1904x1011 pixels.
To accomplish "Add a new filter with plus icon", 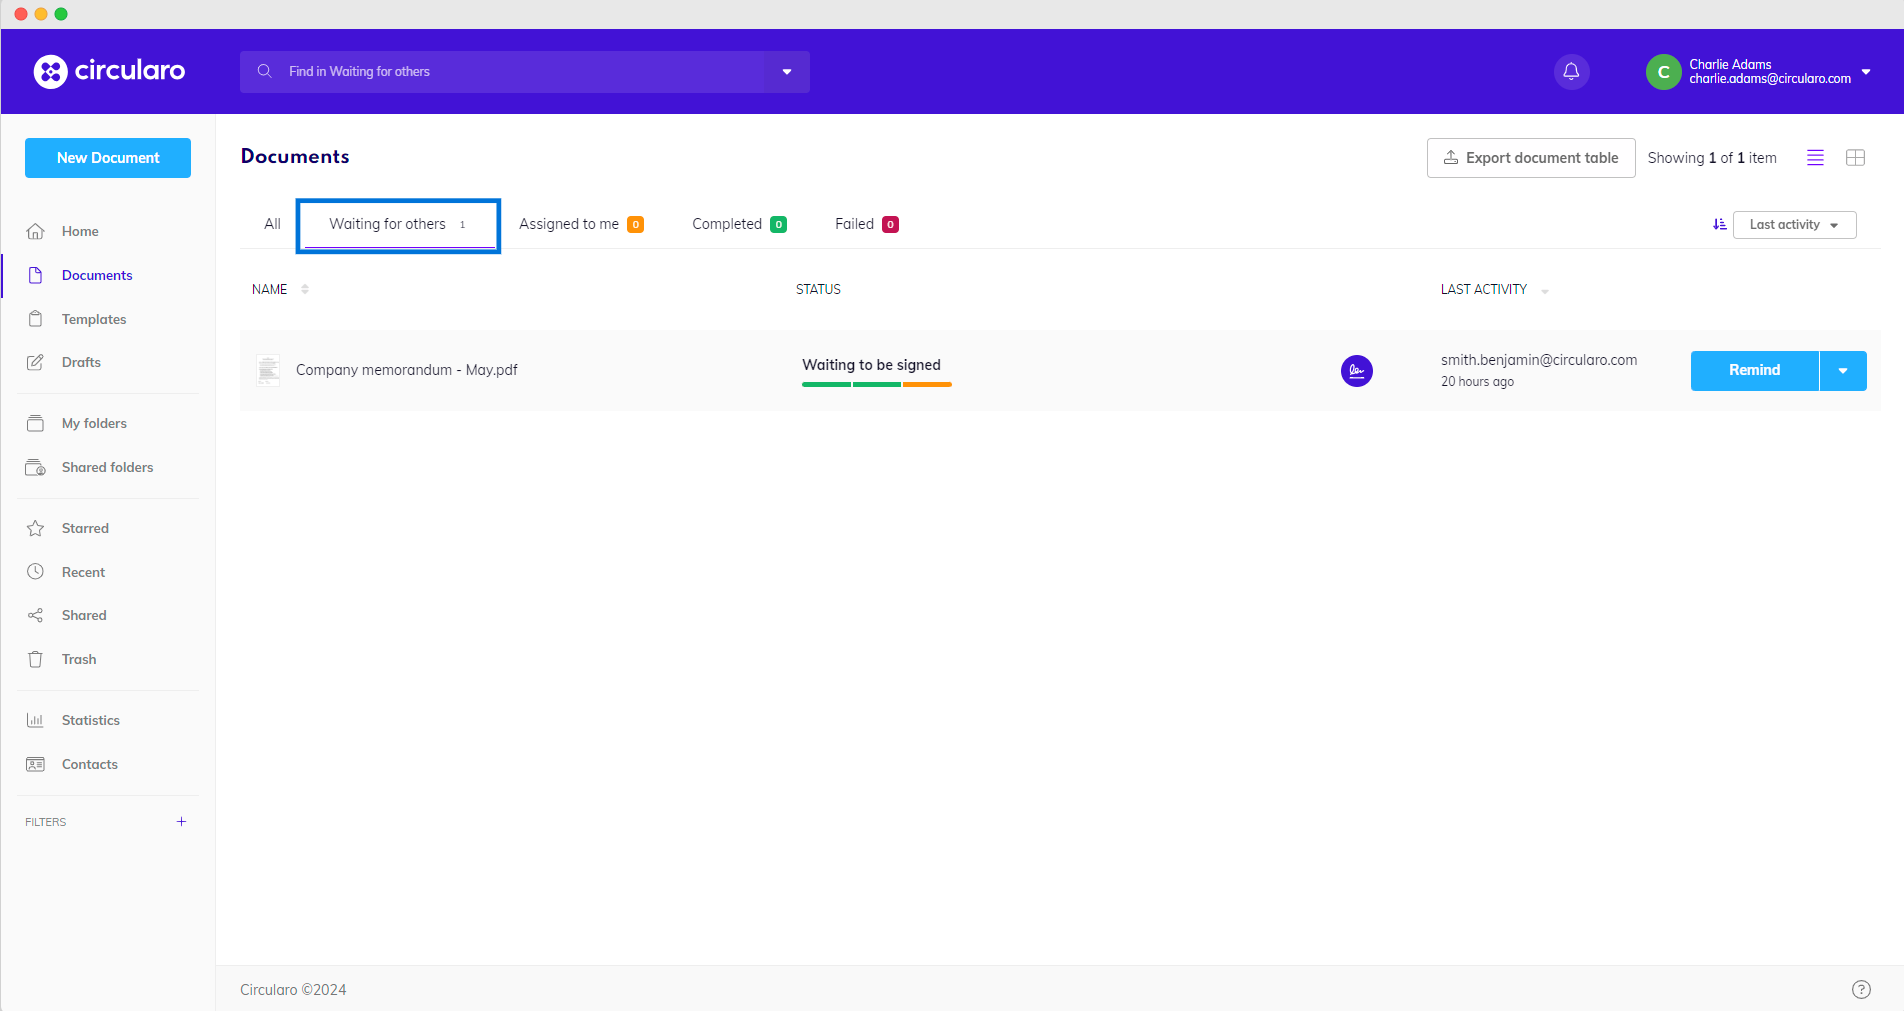I will pyautogui.click(x=181, y=822).
